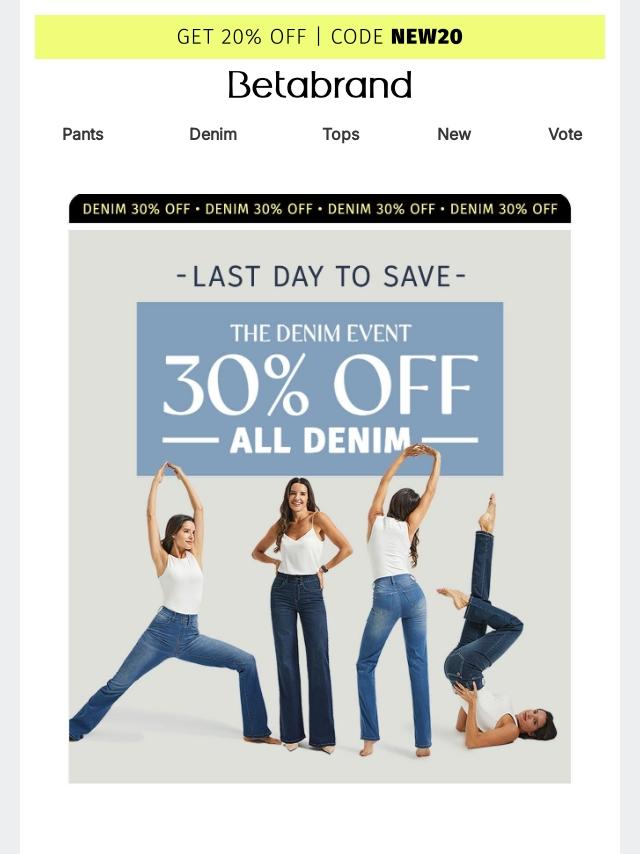Screen dimensions: 640x854
Task: Click the black DENIM 30% OFF ticker strip
Action: coord(320,209)
